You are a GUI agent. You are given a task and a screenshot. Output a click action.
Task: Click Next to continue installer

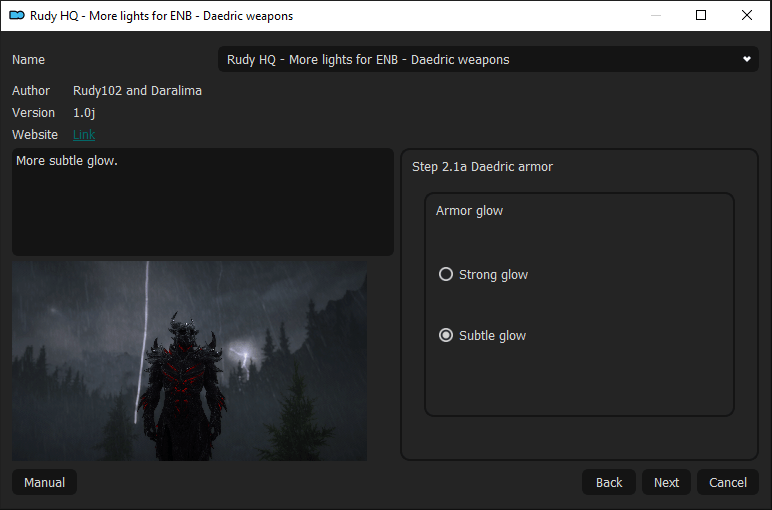(x=666, y=482)
